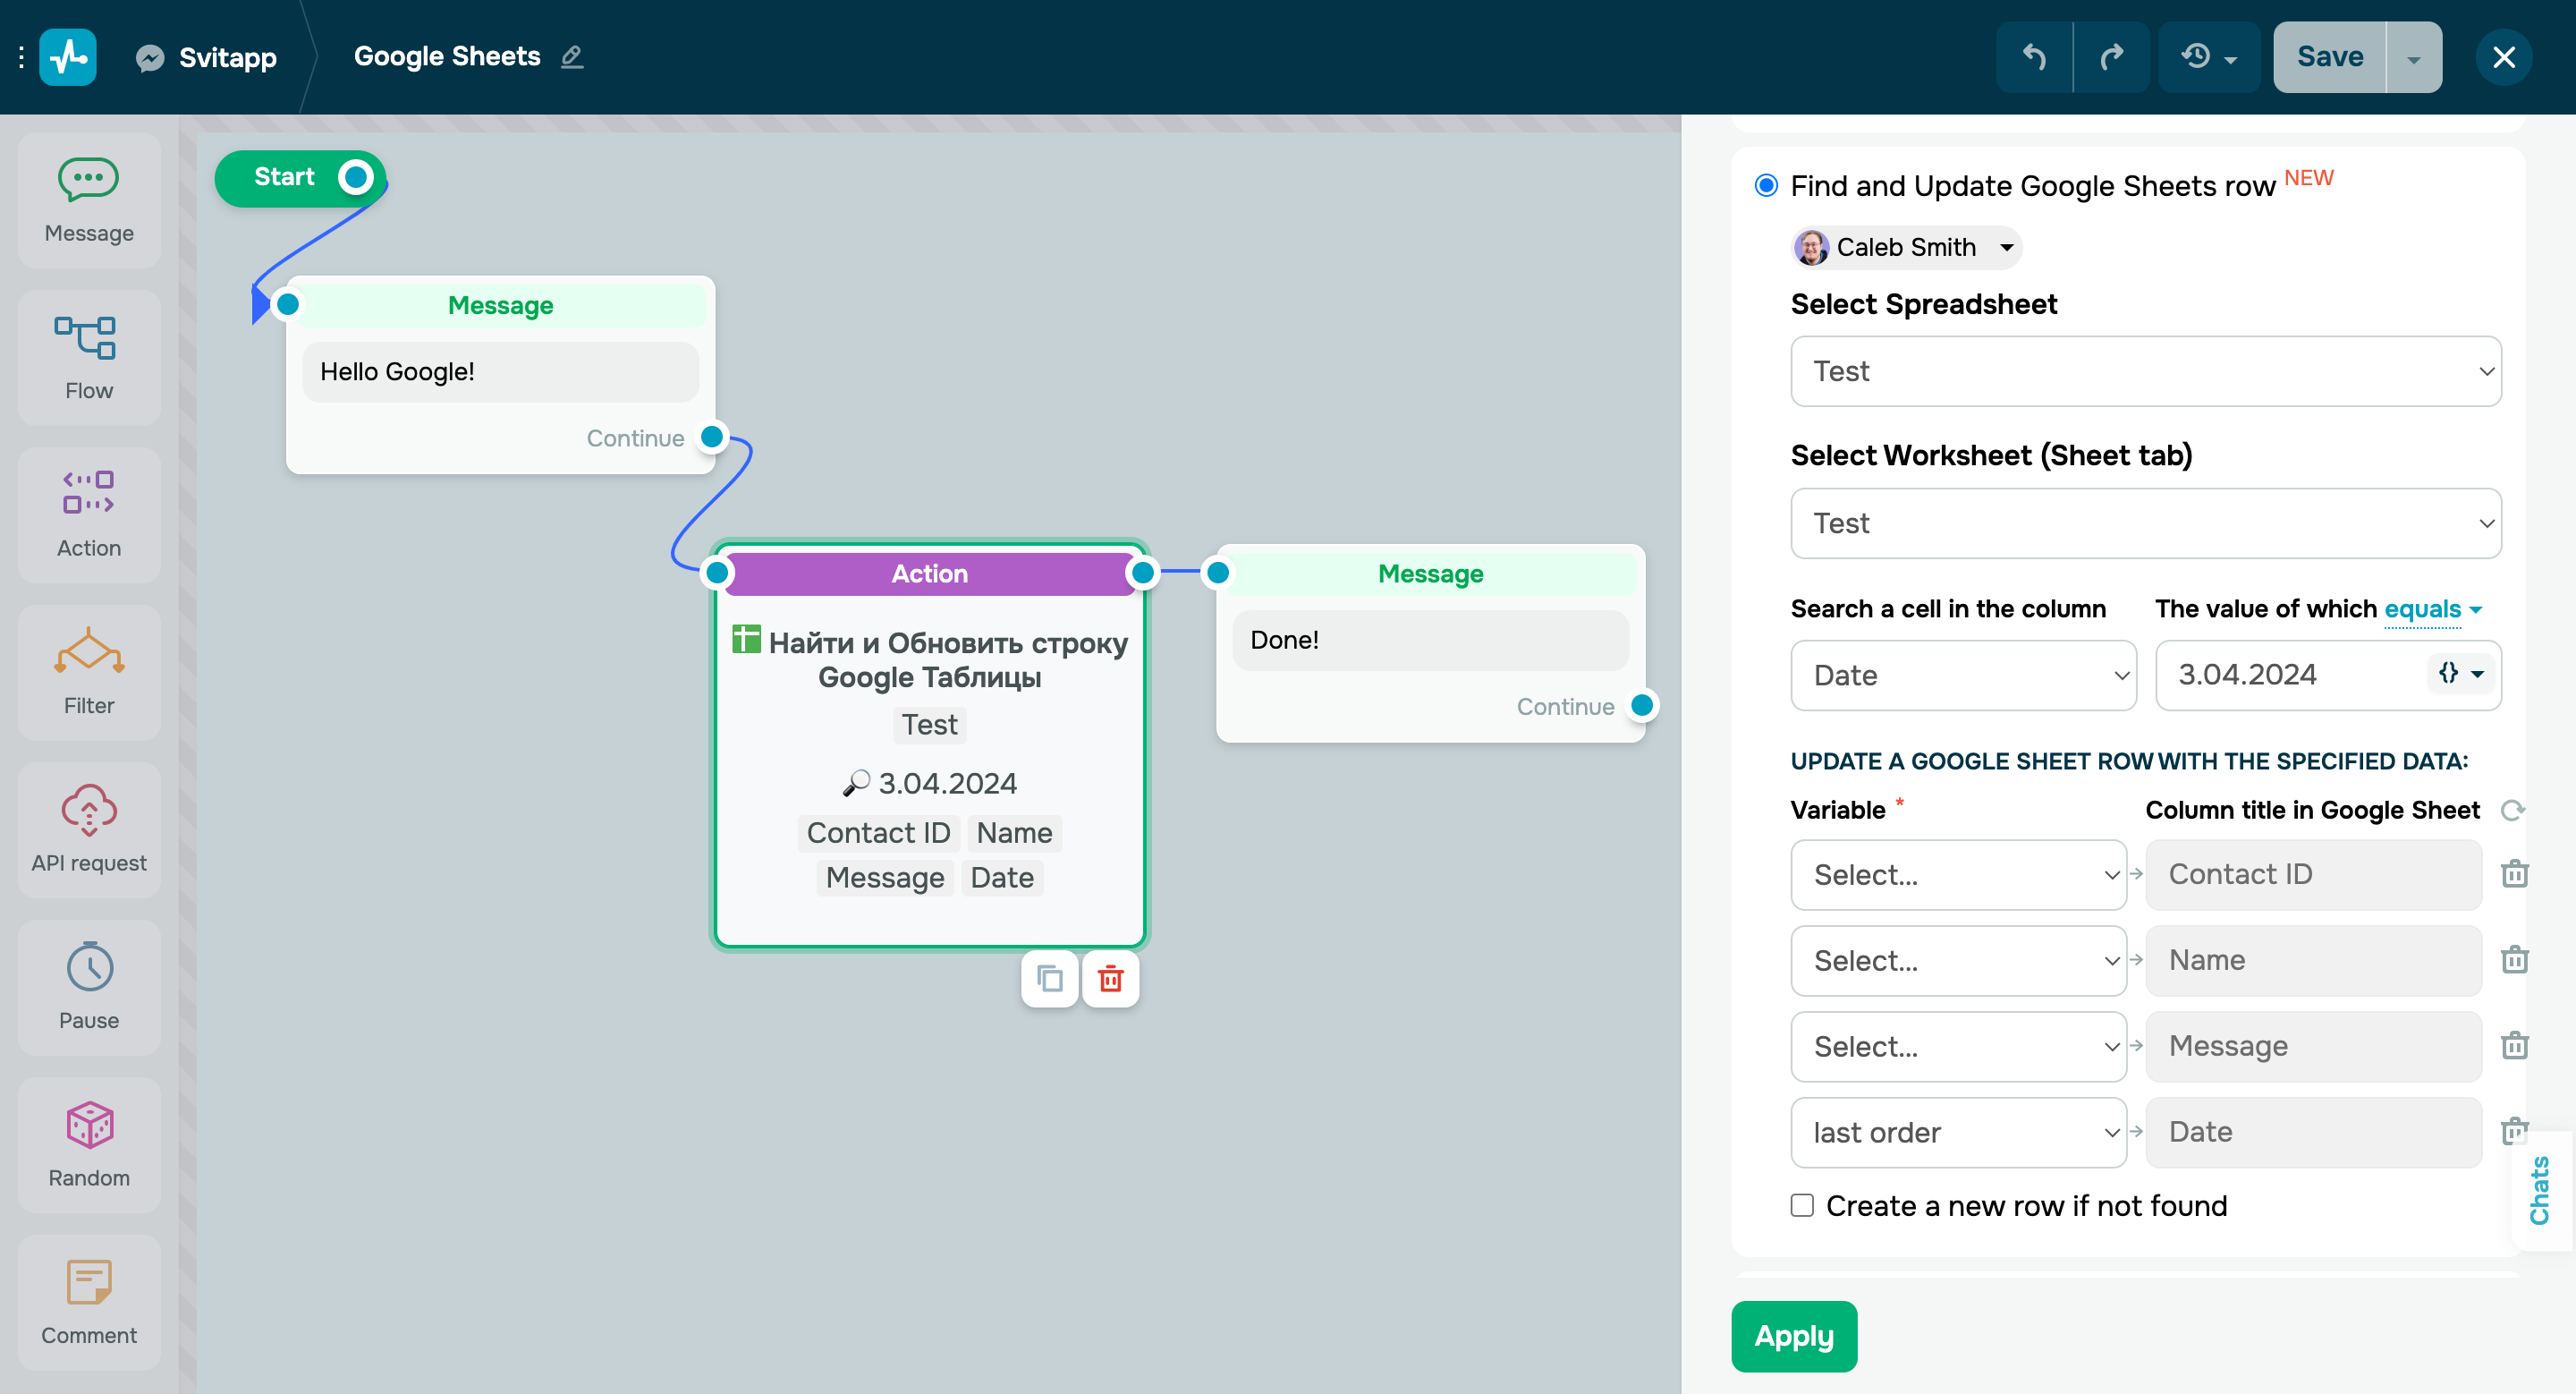
Task: Open the Flow tool in the left sidebar
Action: pyautogui.click(x=88, y=357)
